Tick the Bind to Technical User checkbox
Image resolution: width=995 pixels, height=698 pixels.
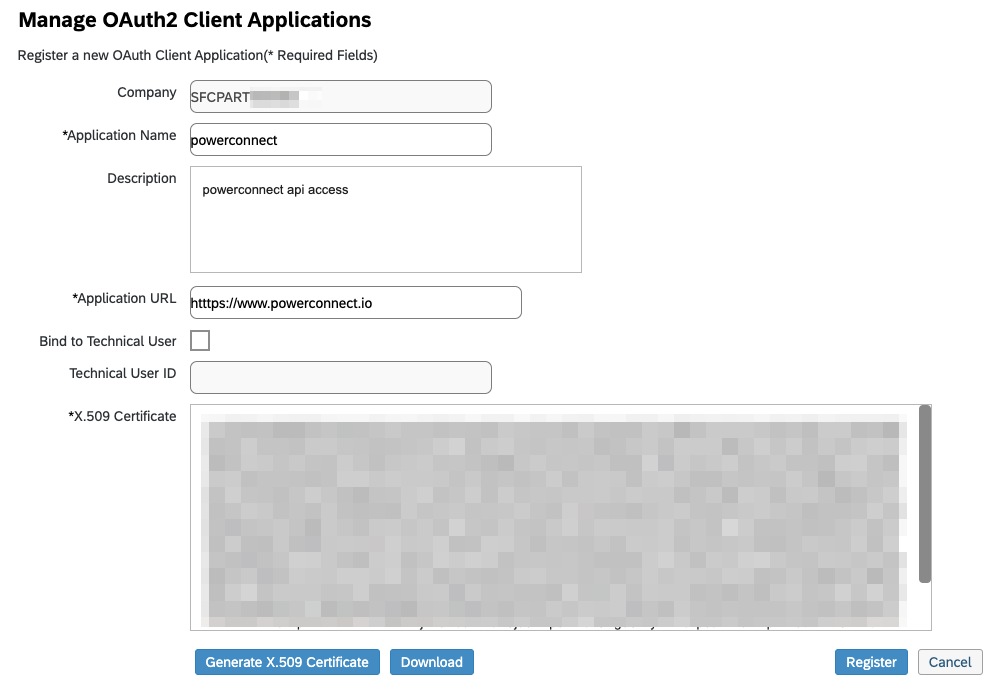tap(200, 341)
